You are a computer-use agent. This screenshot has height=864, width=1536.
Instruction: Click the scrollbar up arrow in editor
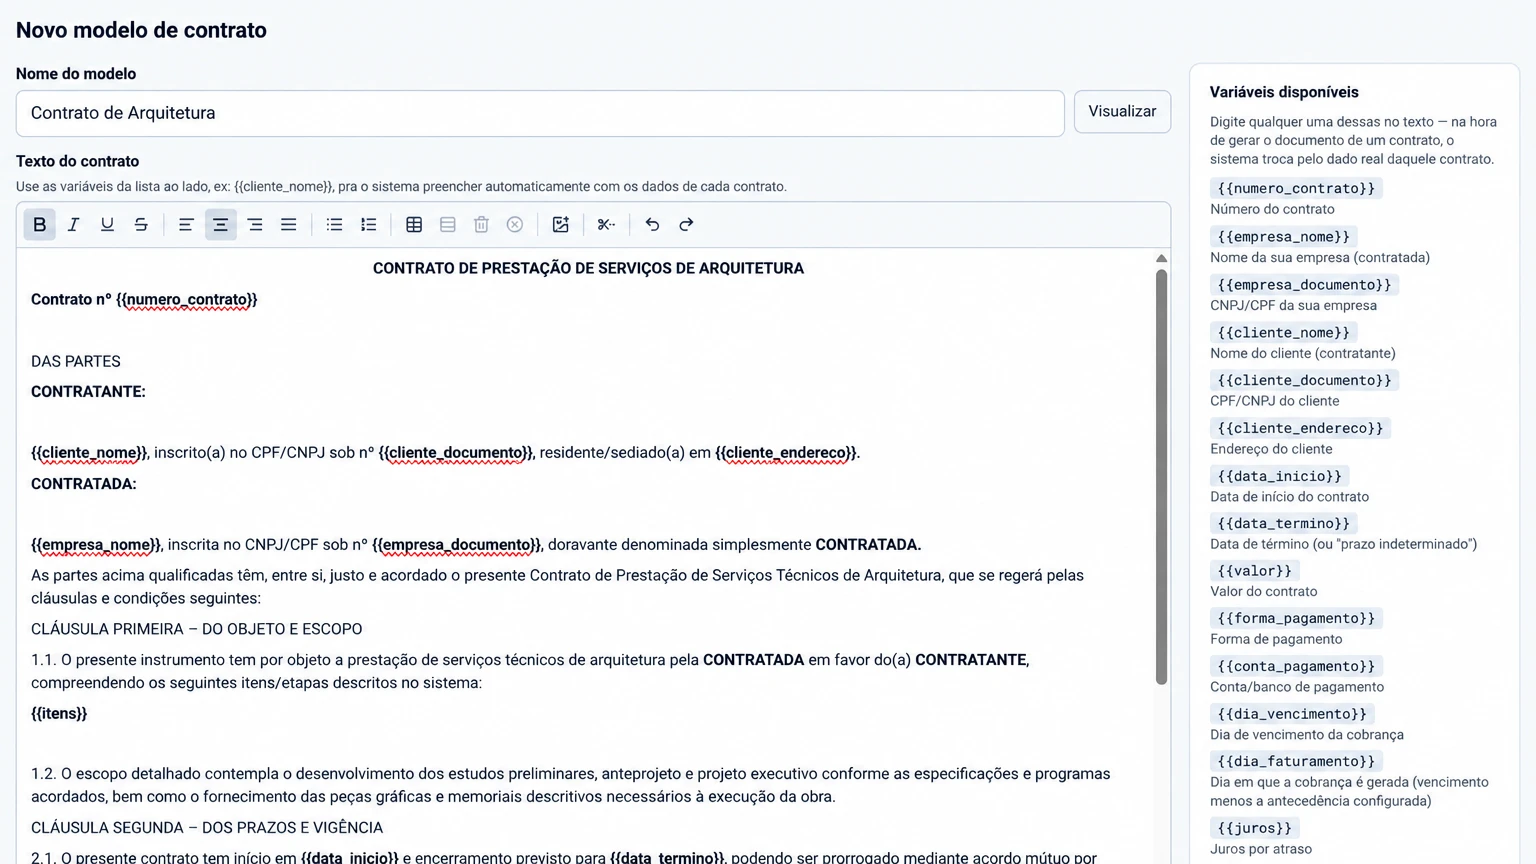(x=1161, y=258)
